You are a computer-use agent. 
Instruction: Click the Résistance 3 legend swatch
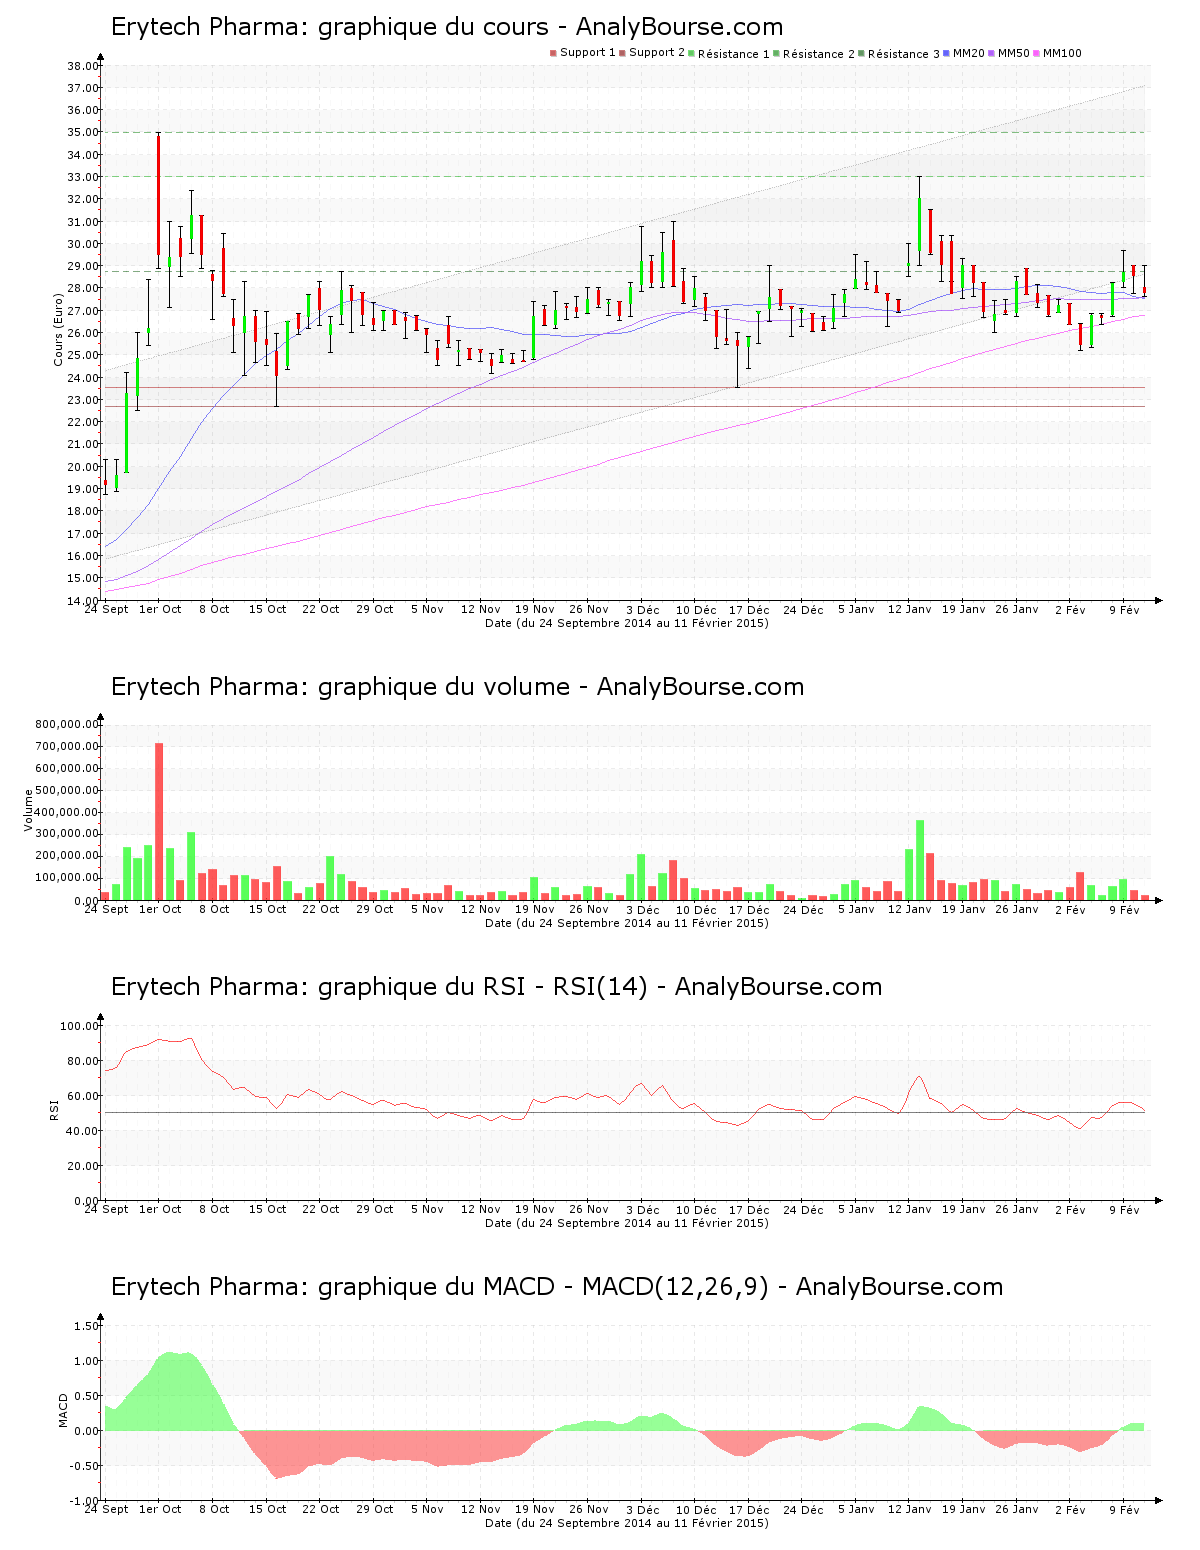click(861, 53)
